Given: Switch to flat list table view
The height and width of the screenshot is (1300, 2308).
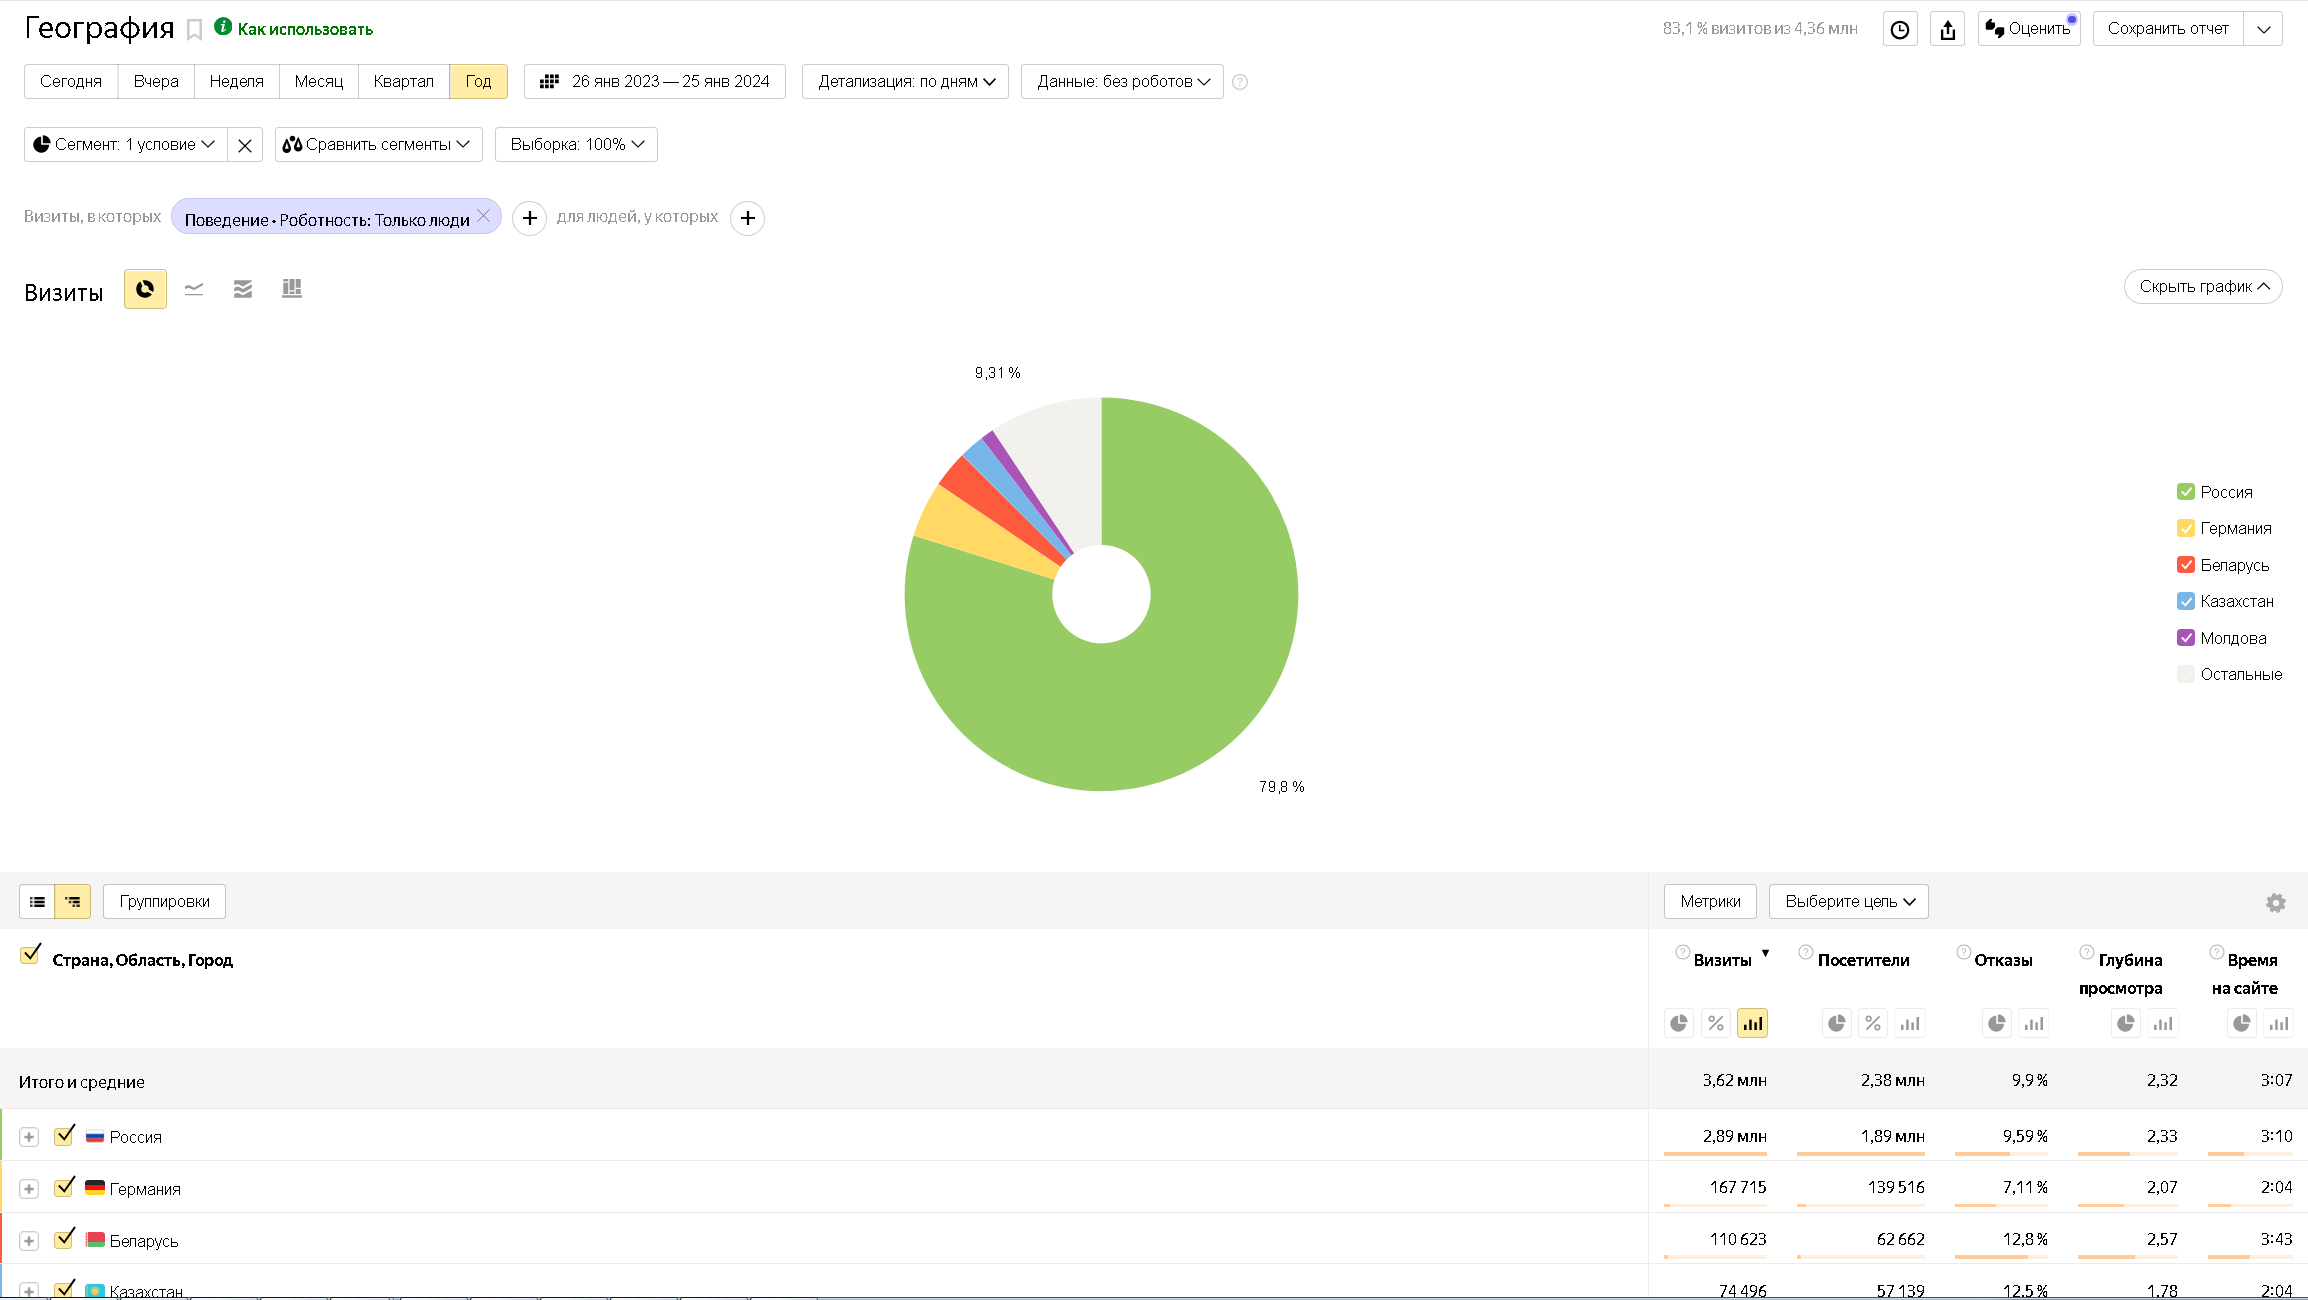Looking at the screenshot, I should 38,902.
